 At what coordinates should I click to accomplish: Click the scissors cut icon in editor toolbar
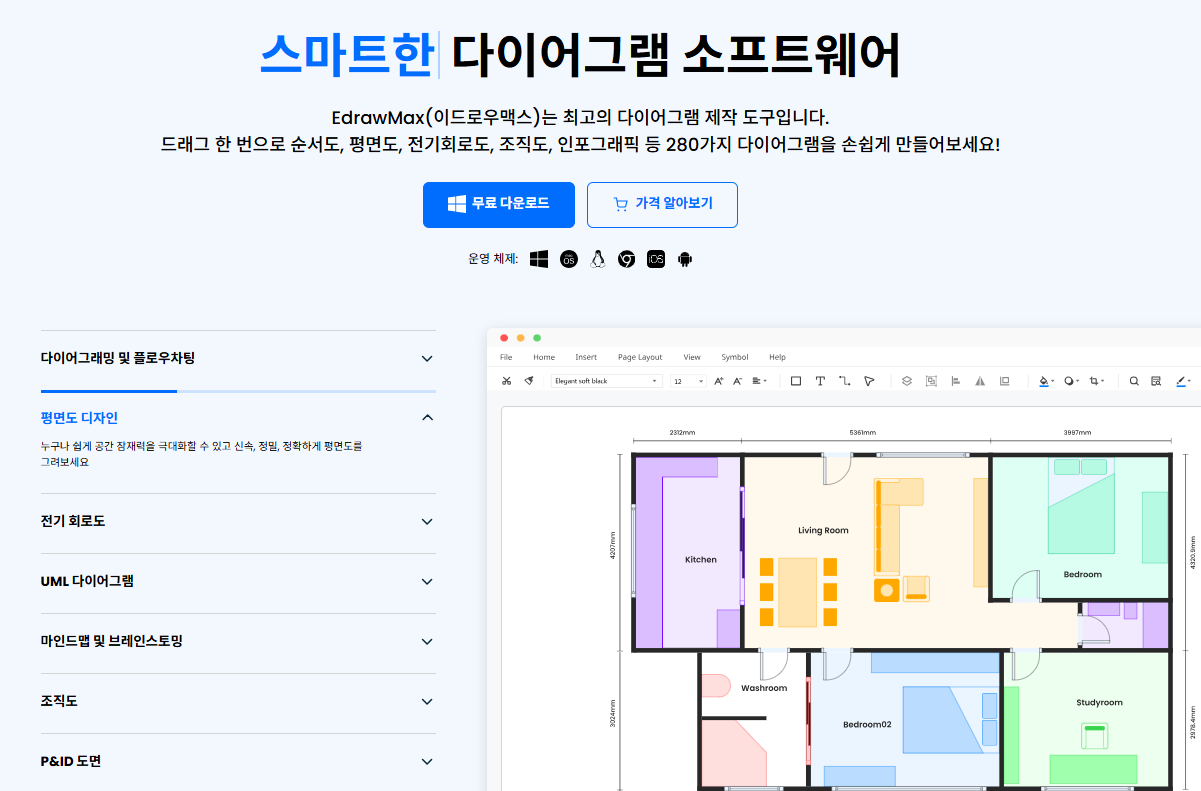pyautogui.click(x=507, y=381)
